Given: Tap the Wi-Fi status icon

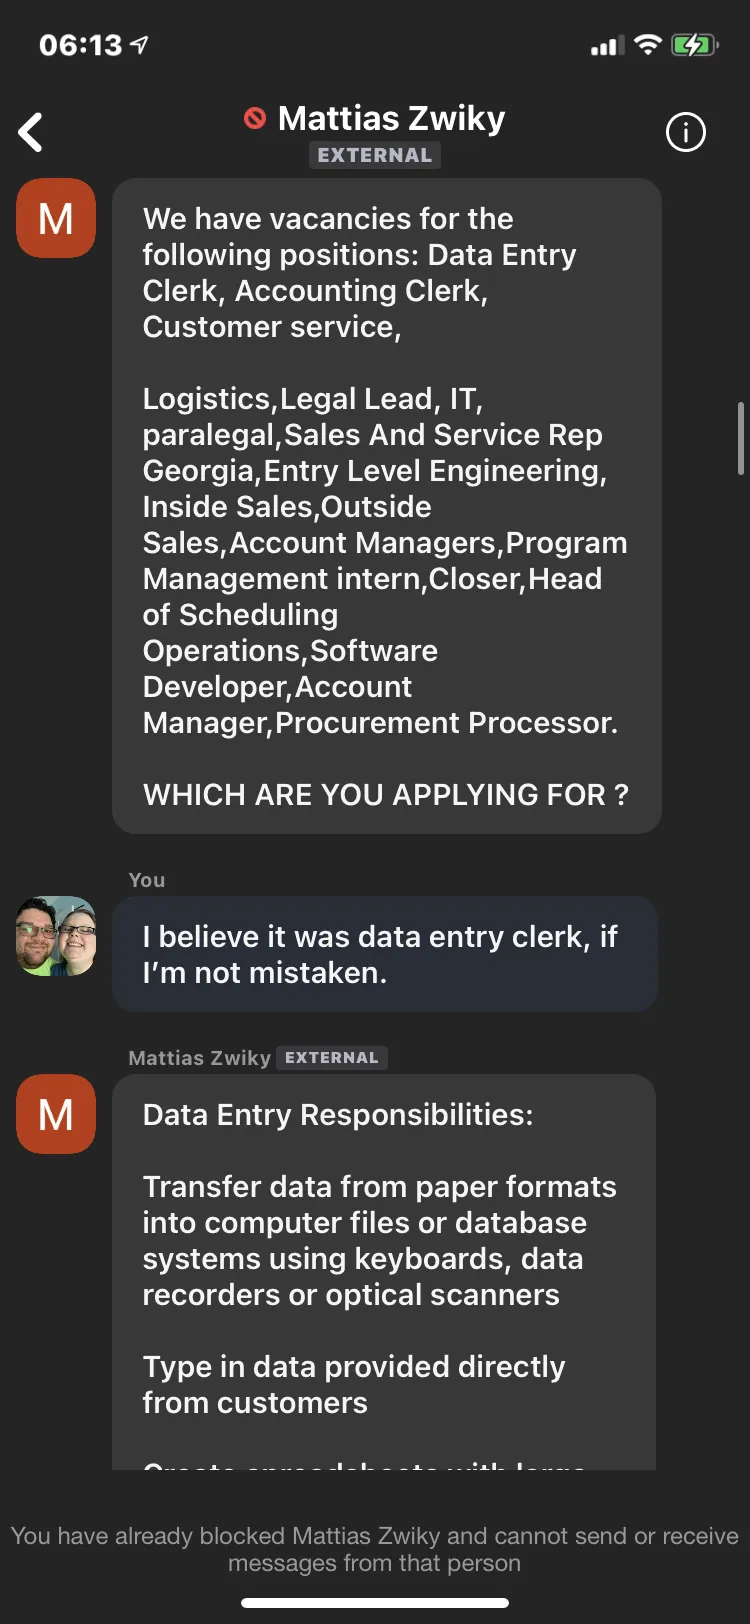Looking at the screenshot, I should point(648,45).
